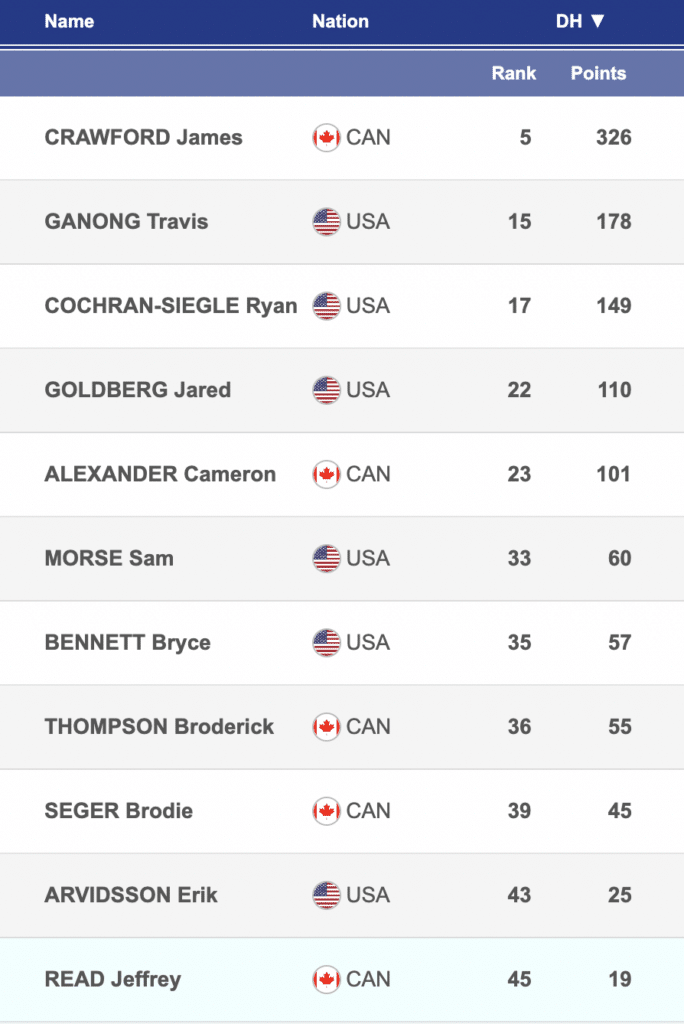Click USA flag in Cochran-Siegle row

(x=326, y=306)
